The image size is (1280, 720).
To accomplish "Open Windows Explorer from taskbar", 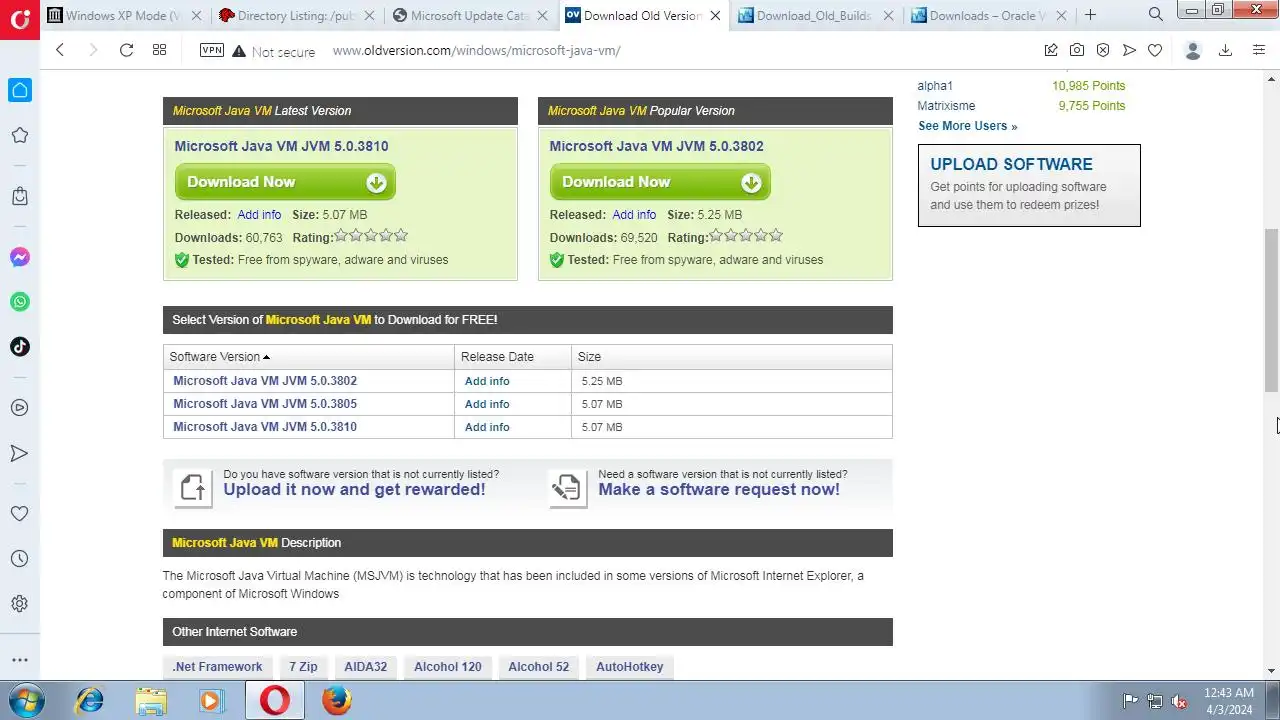I will (x=151, y=700).
